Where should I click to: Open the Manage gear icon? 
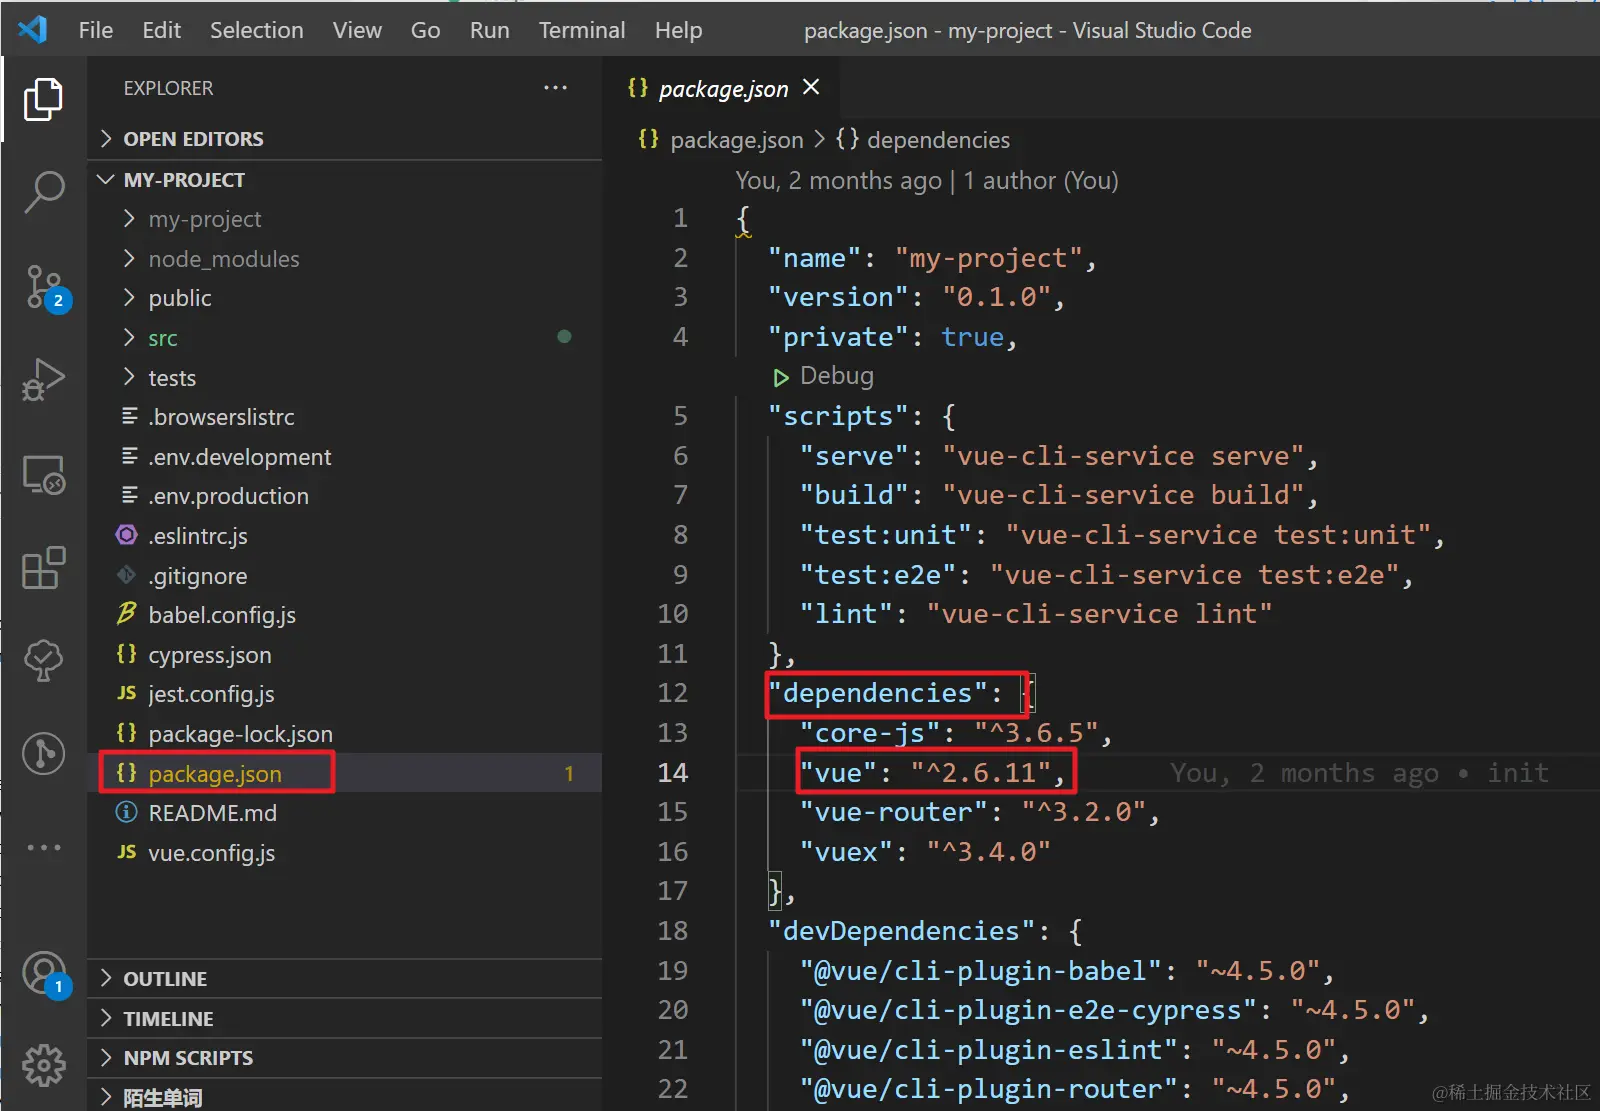44,1065
